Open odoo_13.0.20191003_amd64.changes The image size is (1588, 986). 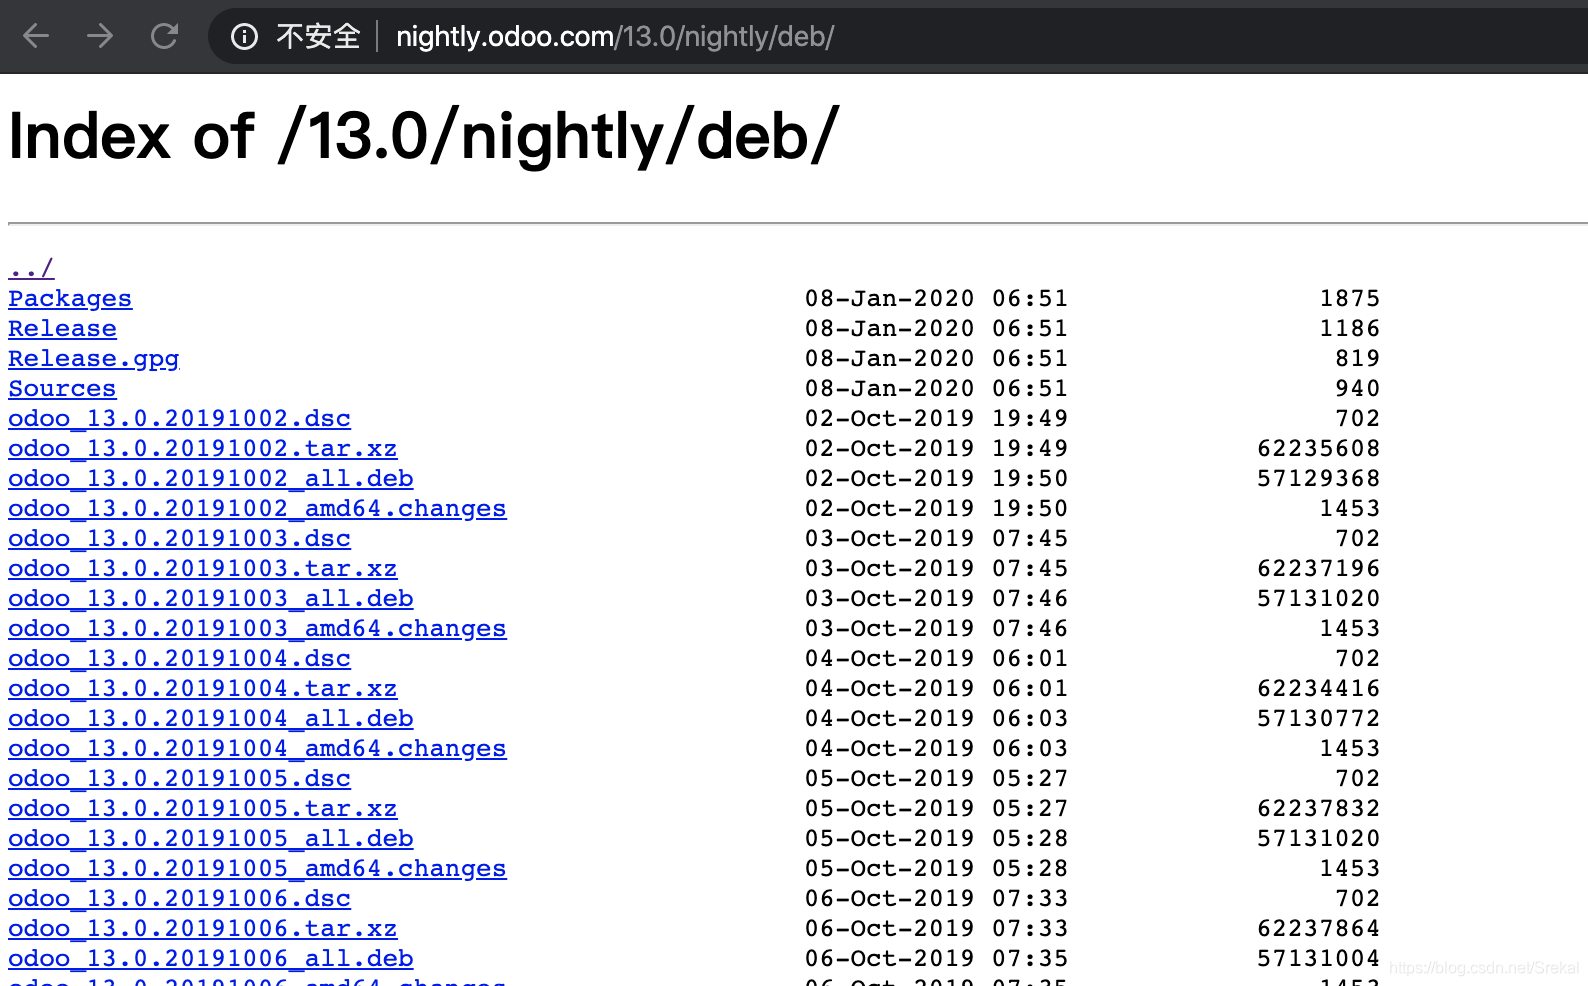pyautogui.click(x=257, y=628)
